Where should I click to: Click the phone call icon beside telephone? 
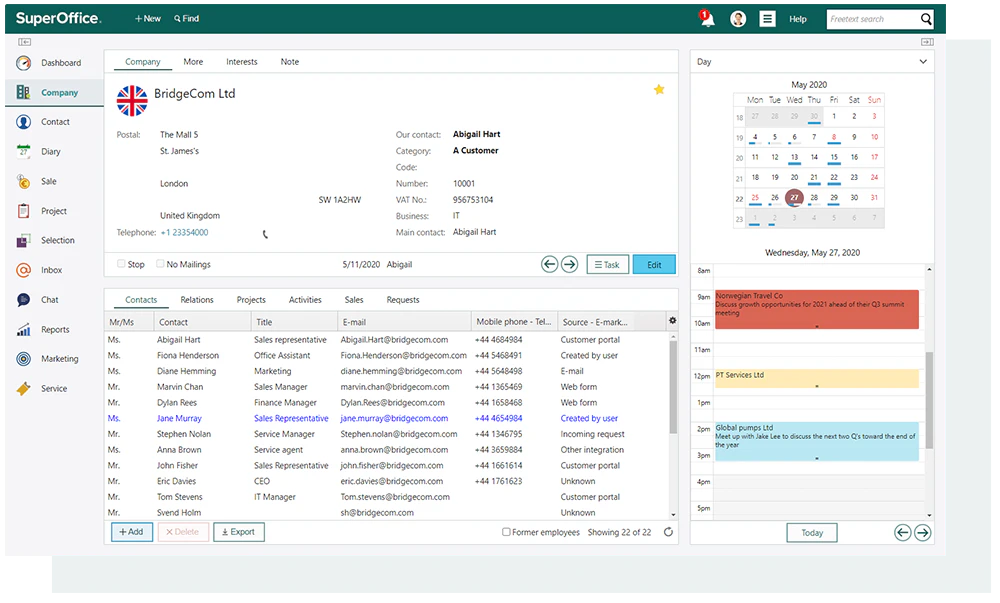click(x=265, y=235)
